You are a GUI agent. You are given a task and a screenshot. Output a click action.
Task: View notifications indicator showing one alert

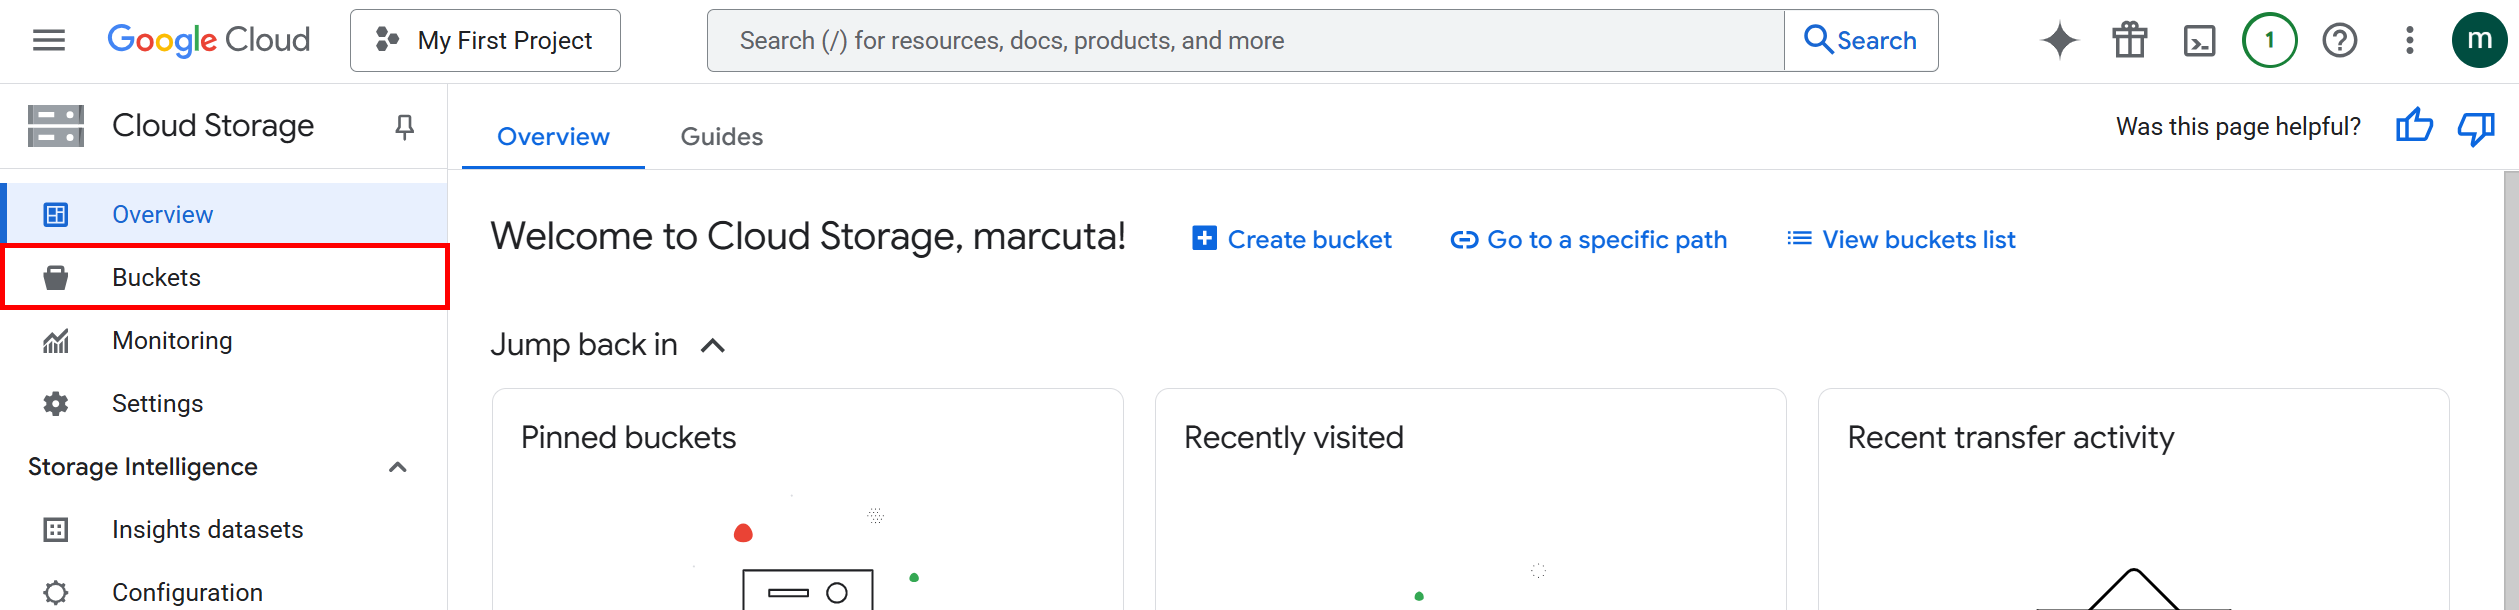2268,40
